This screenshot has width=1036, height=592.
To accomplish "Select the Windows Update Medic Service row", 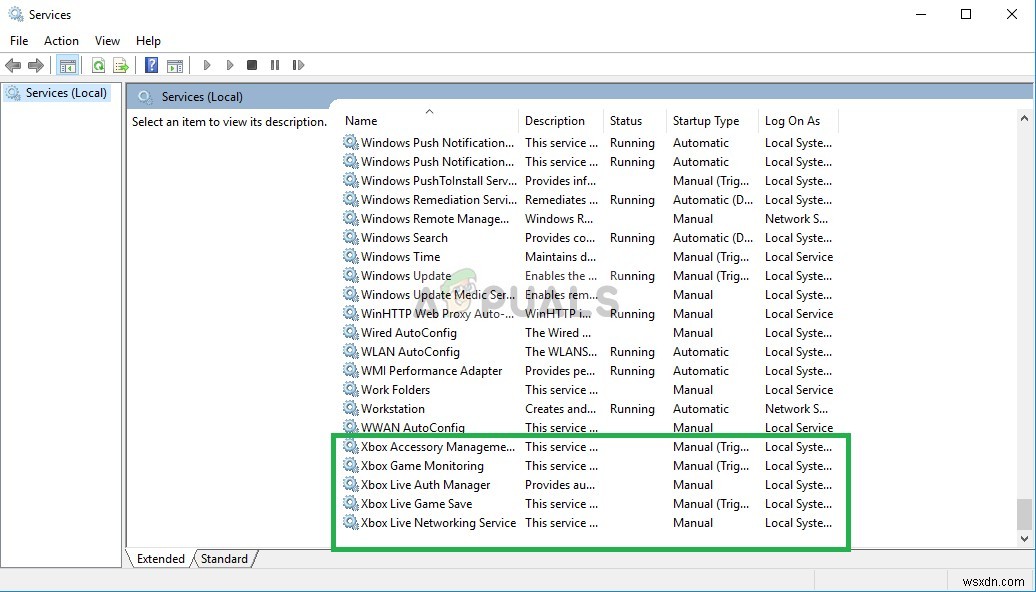I will 588,295.
